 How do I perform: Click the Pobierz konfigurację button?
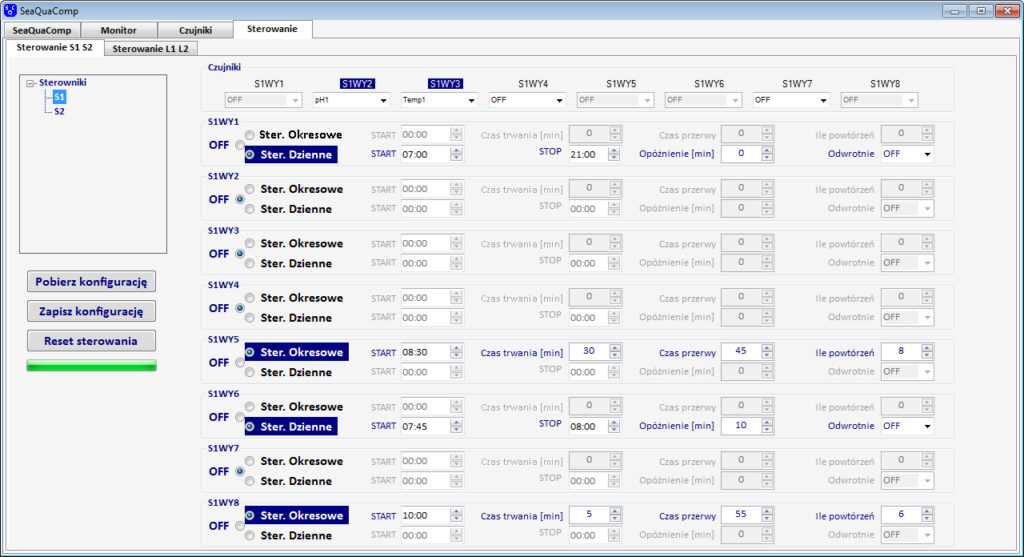click(91, 282)
